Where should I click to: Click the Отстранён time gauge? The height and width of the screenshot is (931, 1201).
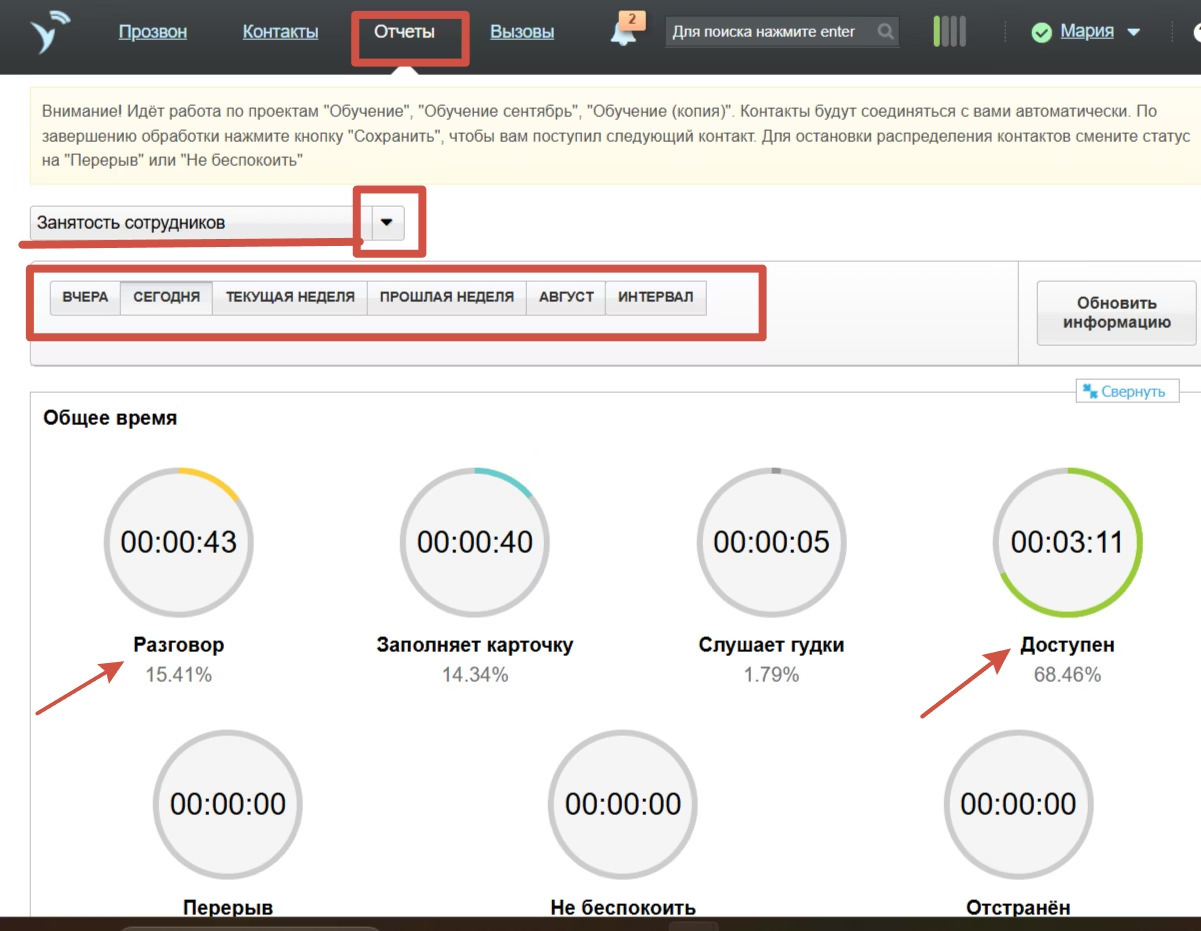pos(1018,803)
